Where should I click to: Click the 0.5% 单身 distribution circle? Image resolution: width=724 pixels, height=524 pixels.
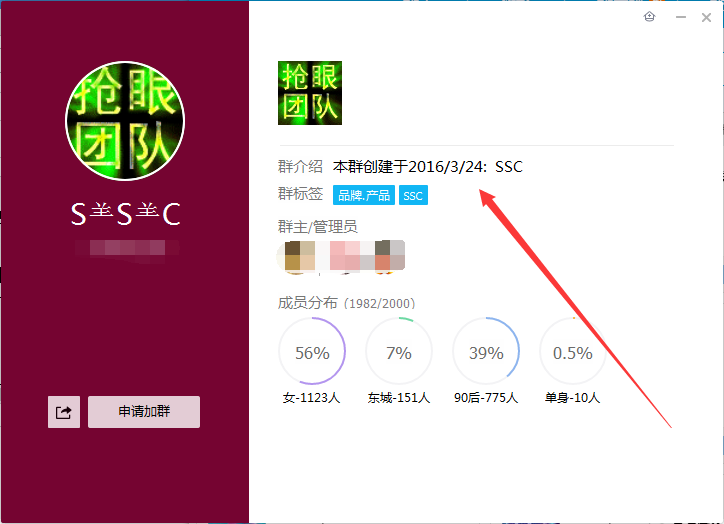(573, 351)
